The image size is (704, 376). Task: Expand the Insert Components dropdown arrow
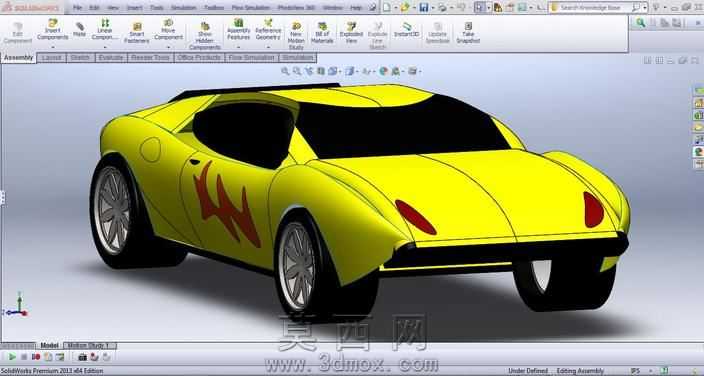coord(53,47)
